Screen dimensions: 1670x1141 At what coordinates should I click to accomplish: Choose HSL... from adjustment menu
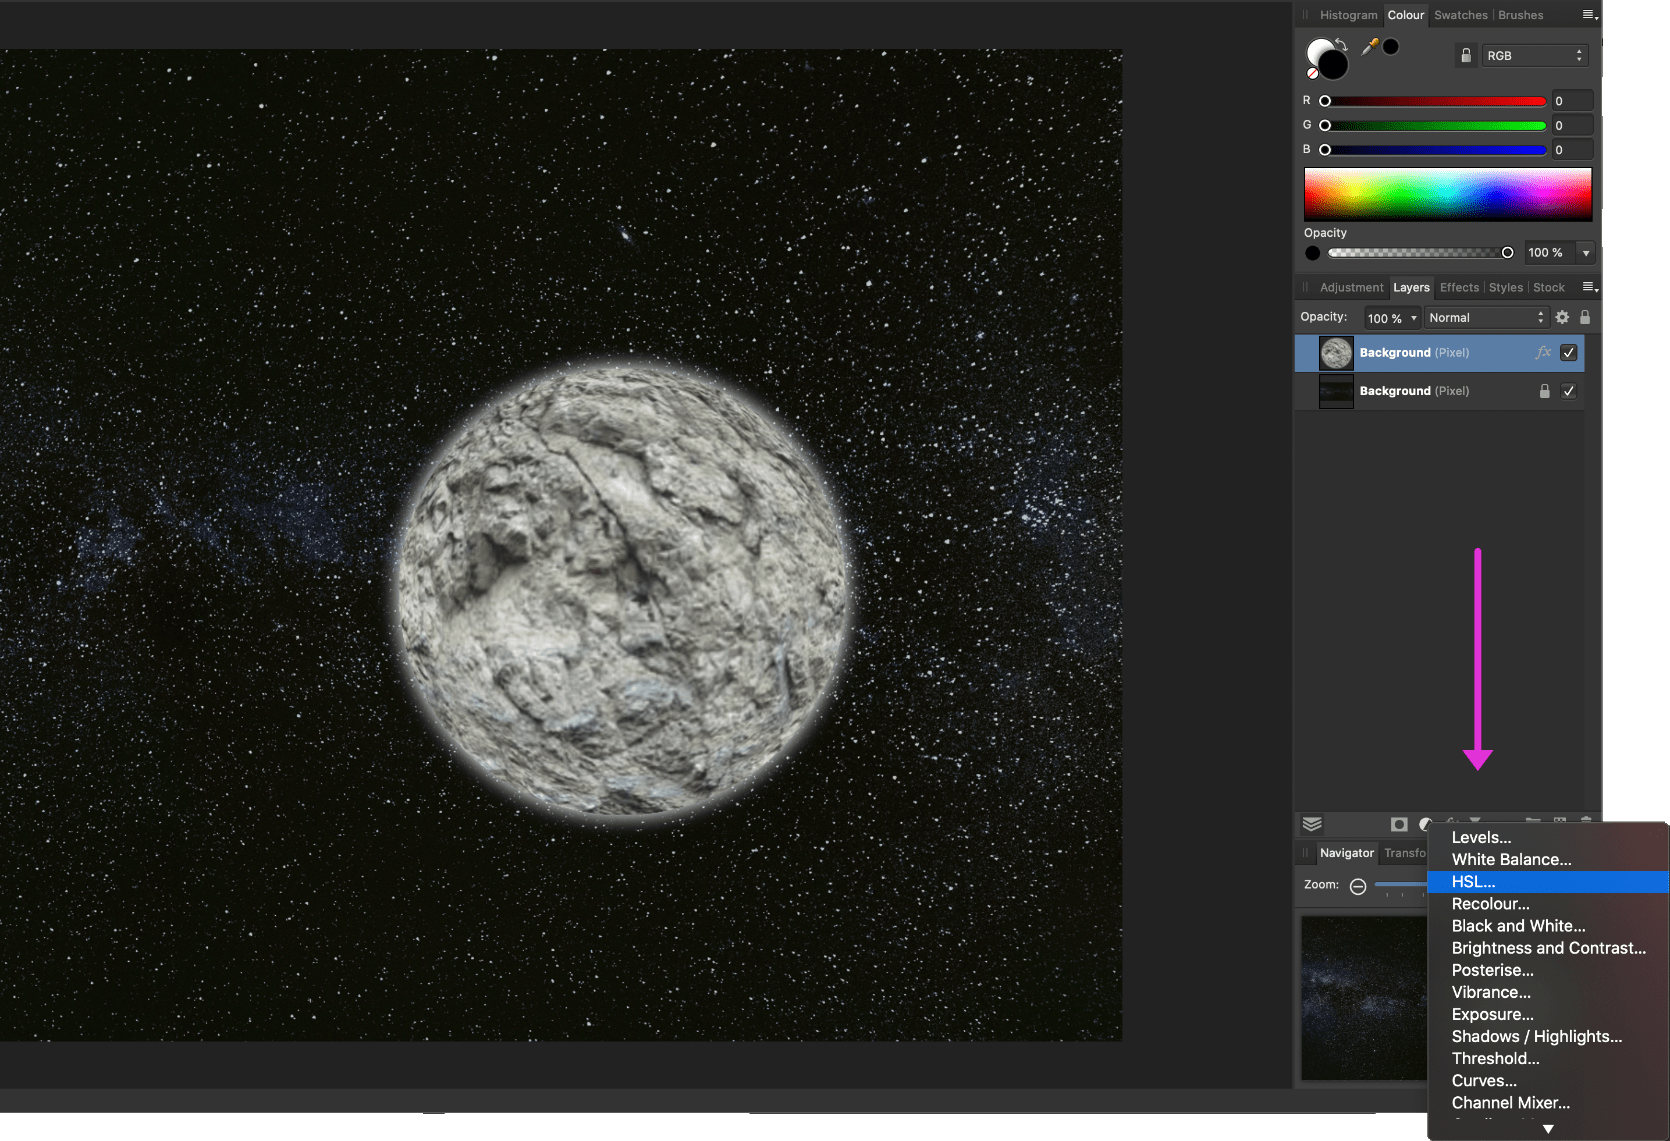[1474, 882]
